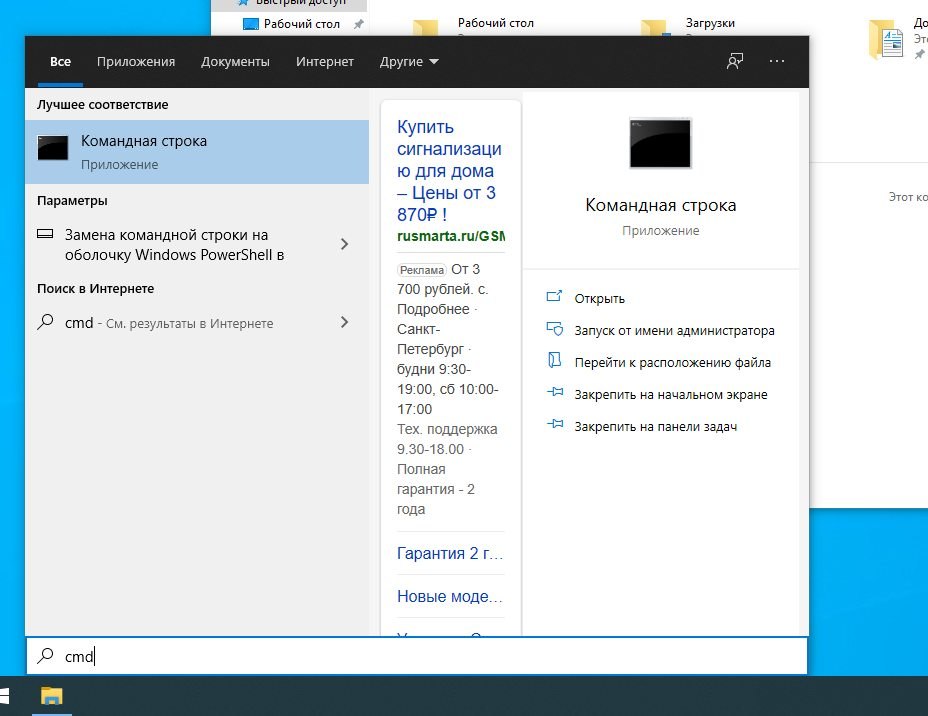Click the pin icon for Start screen

pos(555,392)
